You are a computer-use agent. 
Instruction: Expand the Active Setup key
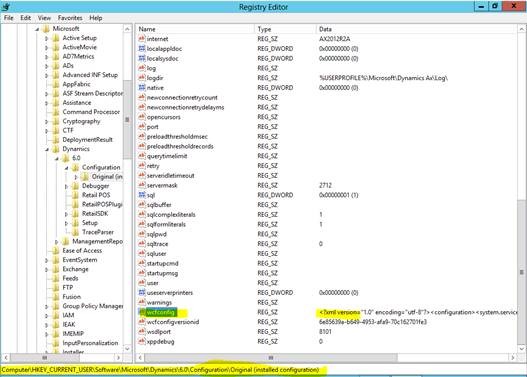pyautogui.click(x=46, y=38)
